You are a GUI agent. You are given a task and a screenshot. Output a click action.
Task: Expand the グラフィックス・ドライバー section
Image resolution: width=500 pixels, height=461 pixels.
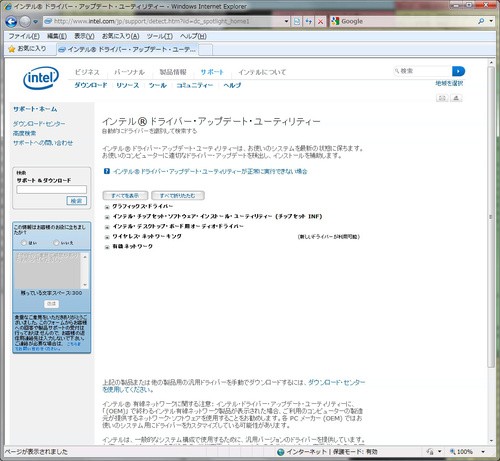point(107,207)
